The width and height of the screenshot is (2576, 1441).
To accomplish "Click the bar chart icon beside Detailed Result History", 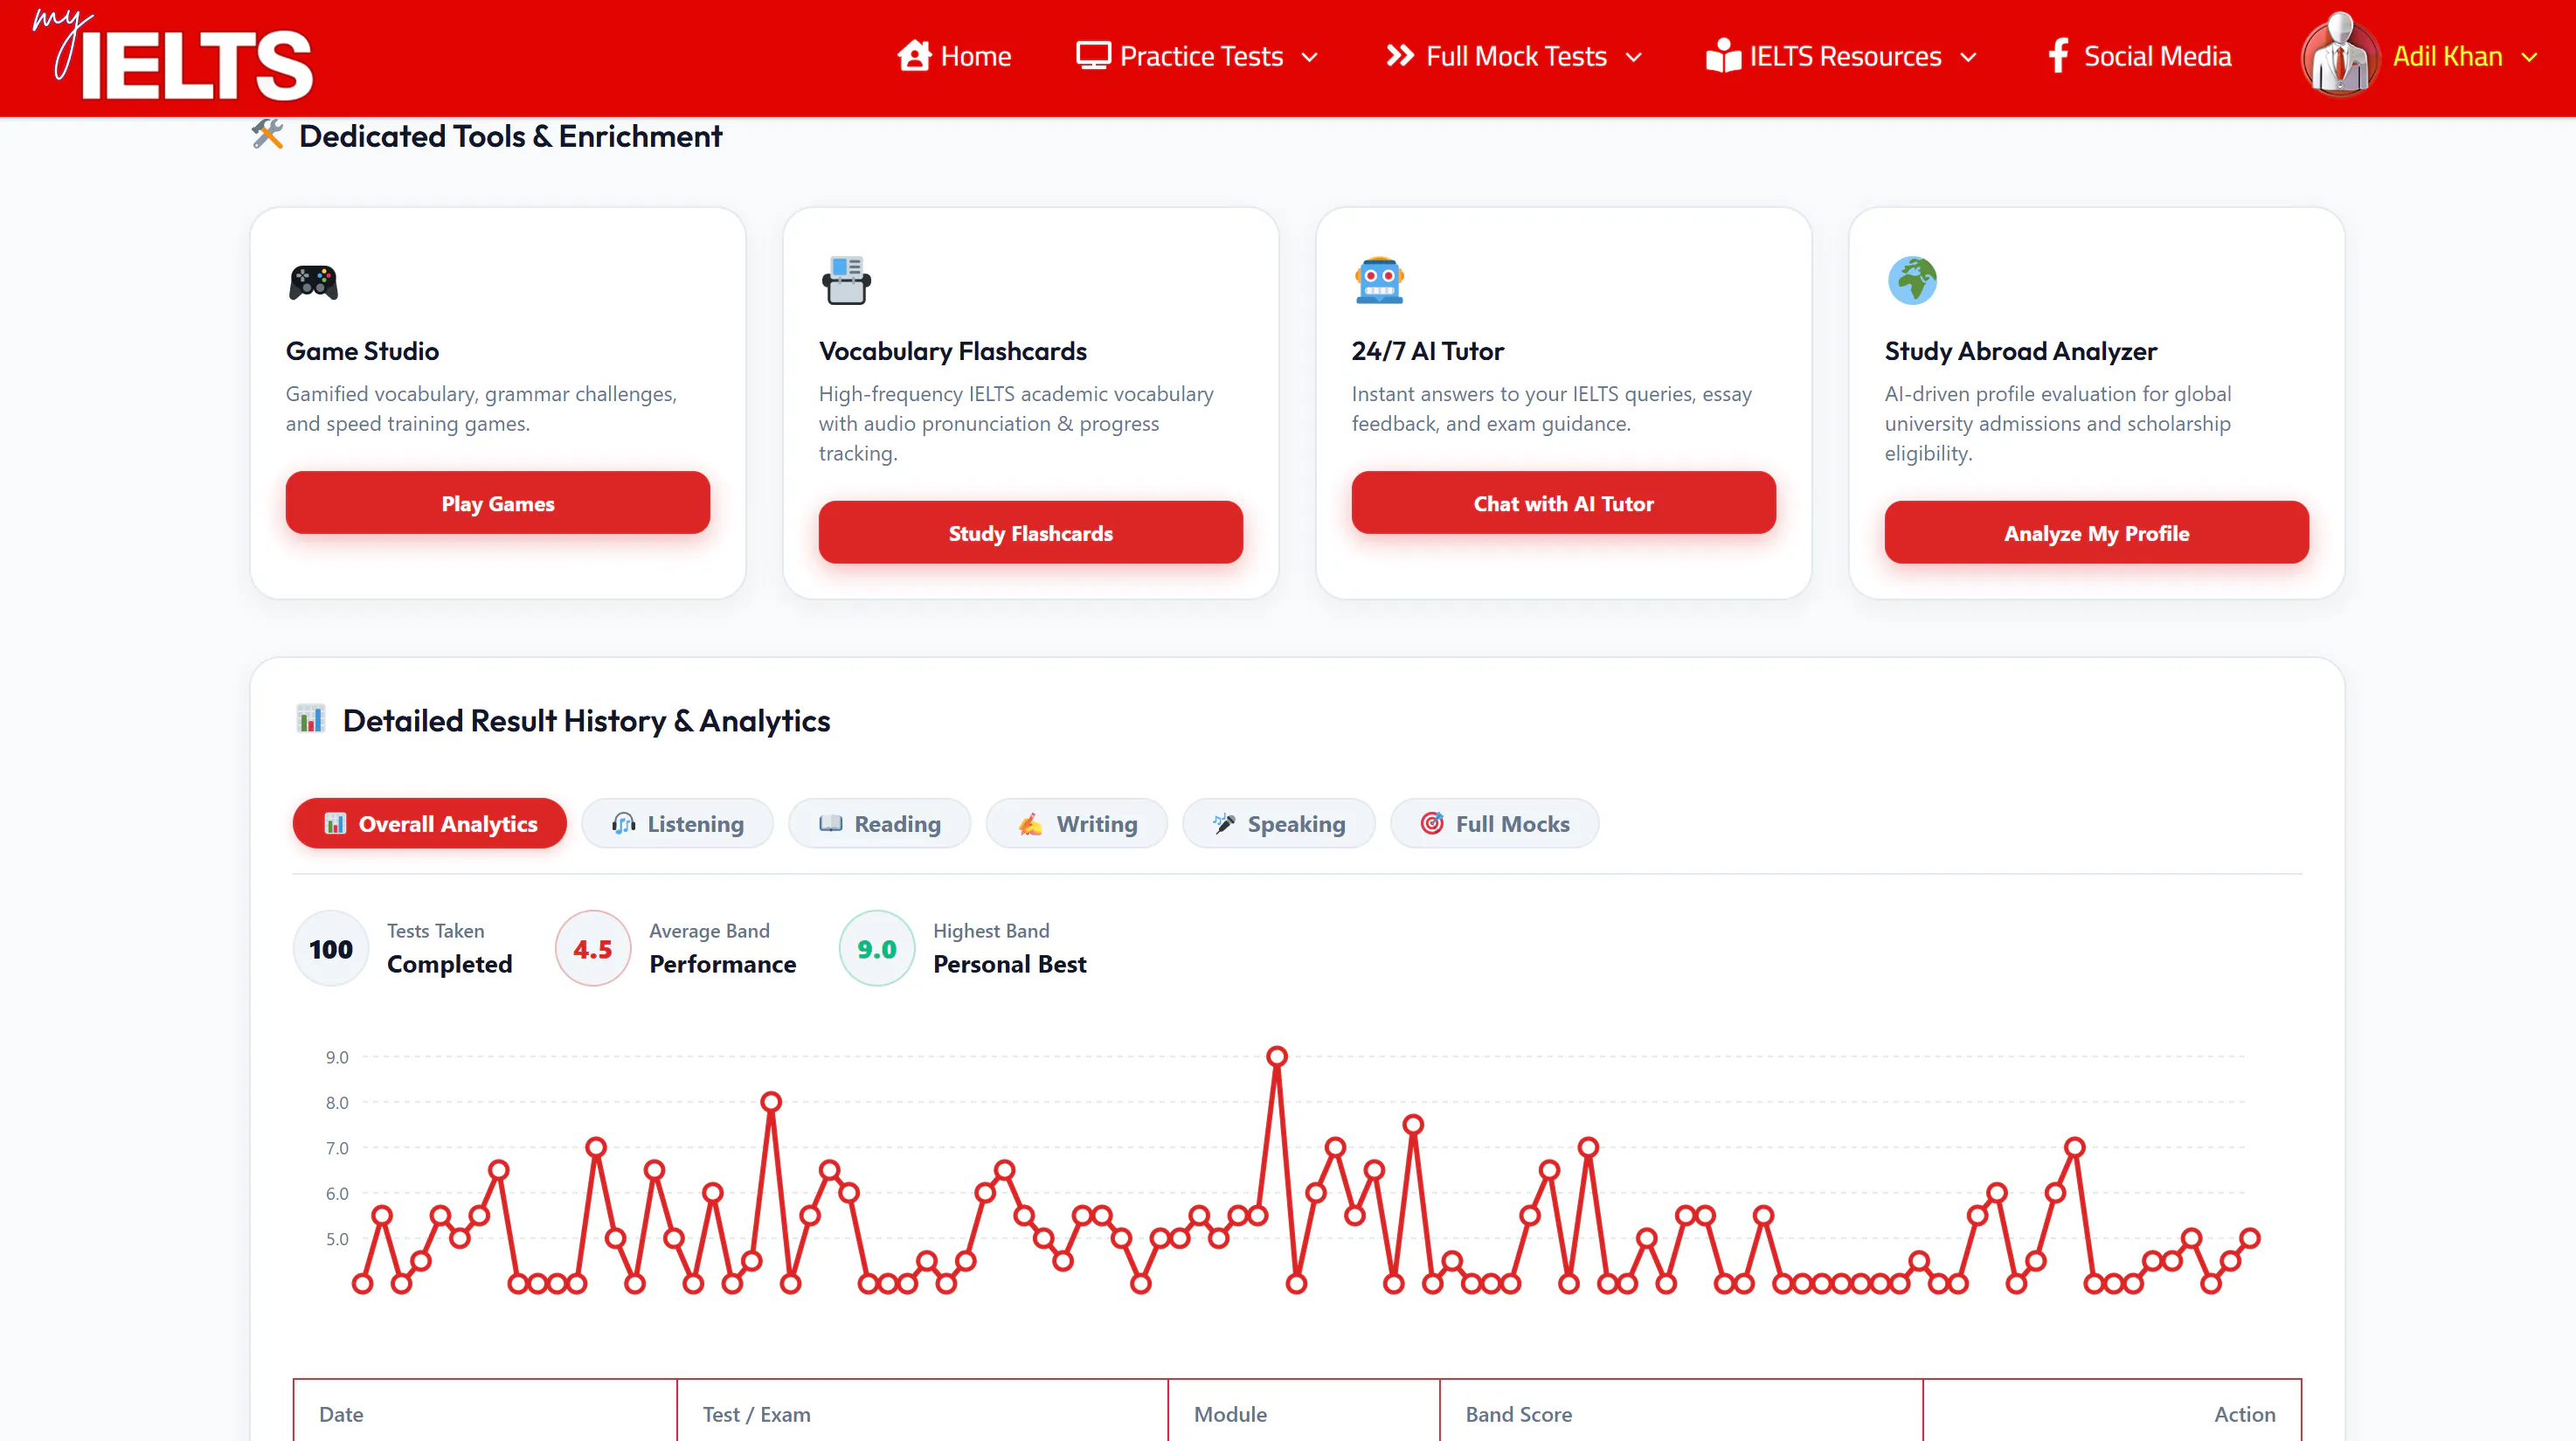I will pyautogui.click(x=311, y=719).
